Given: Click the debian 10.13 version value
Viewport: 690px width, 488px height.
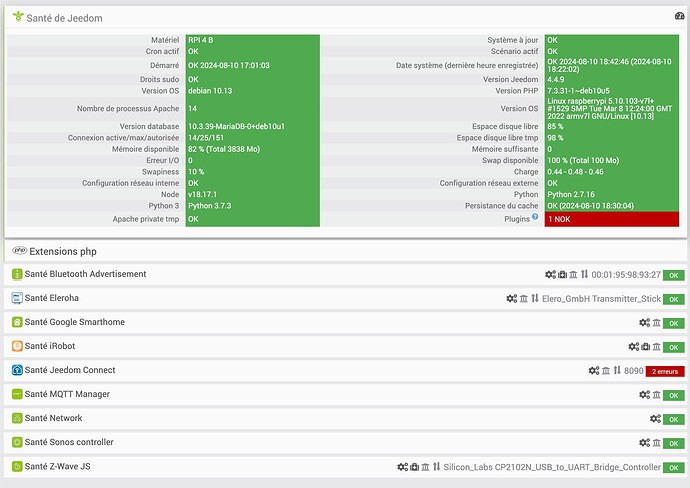Looking at the screenshot, I should tap(210, 91).
